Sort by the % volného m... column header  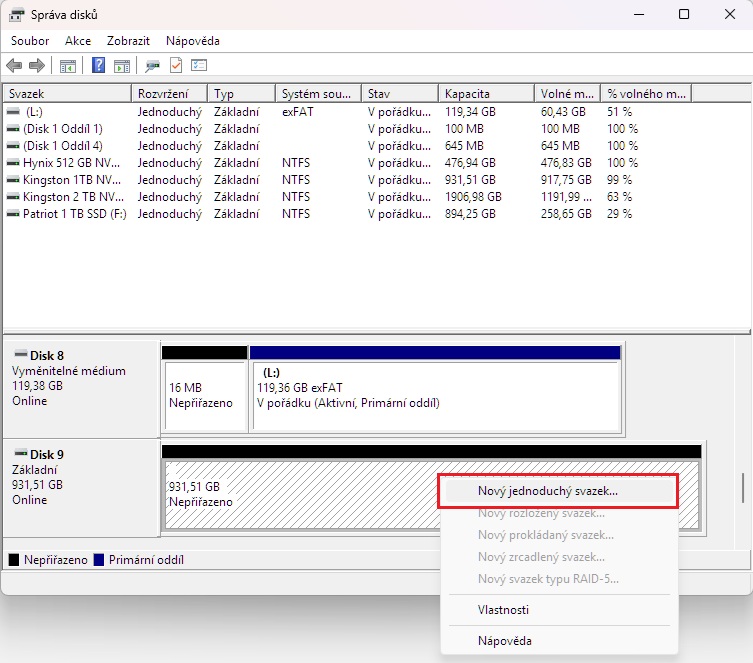click(x=646, y=94)
